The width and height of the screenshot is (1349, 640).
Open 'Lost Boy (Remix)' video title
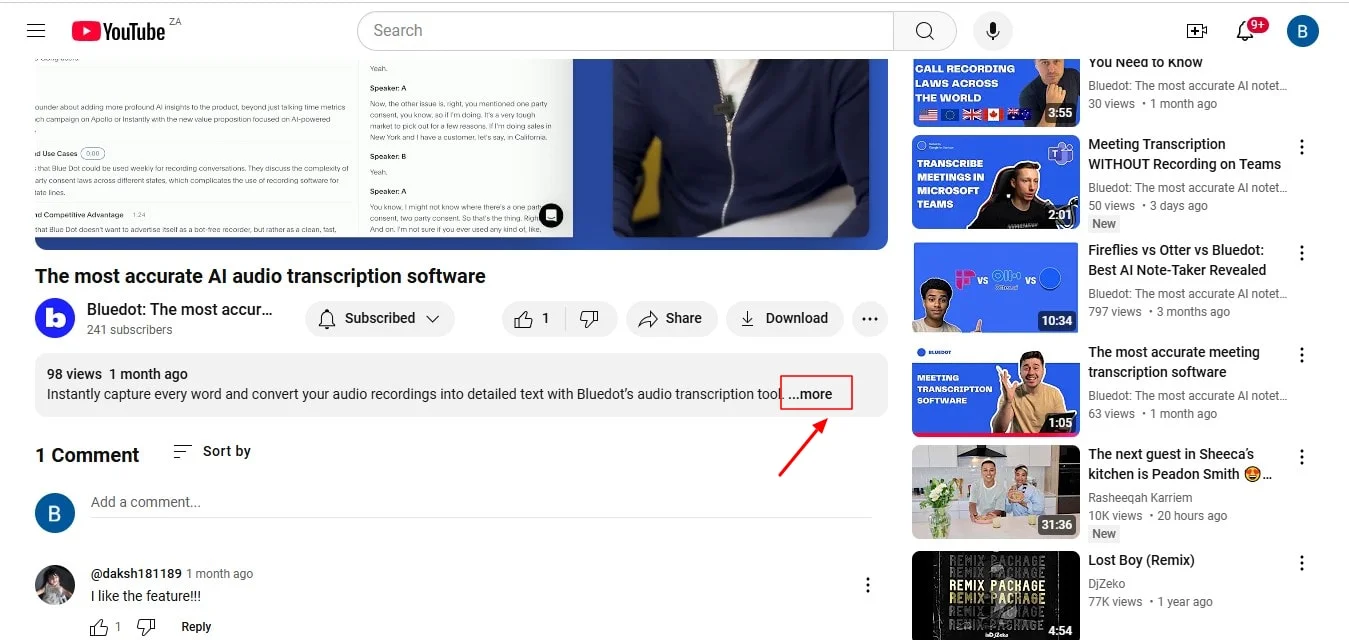tap(1141, 560)
